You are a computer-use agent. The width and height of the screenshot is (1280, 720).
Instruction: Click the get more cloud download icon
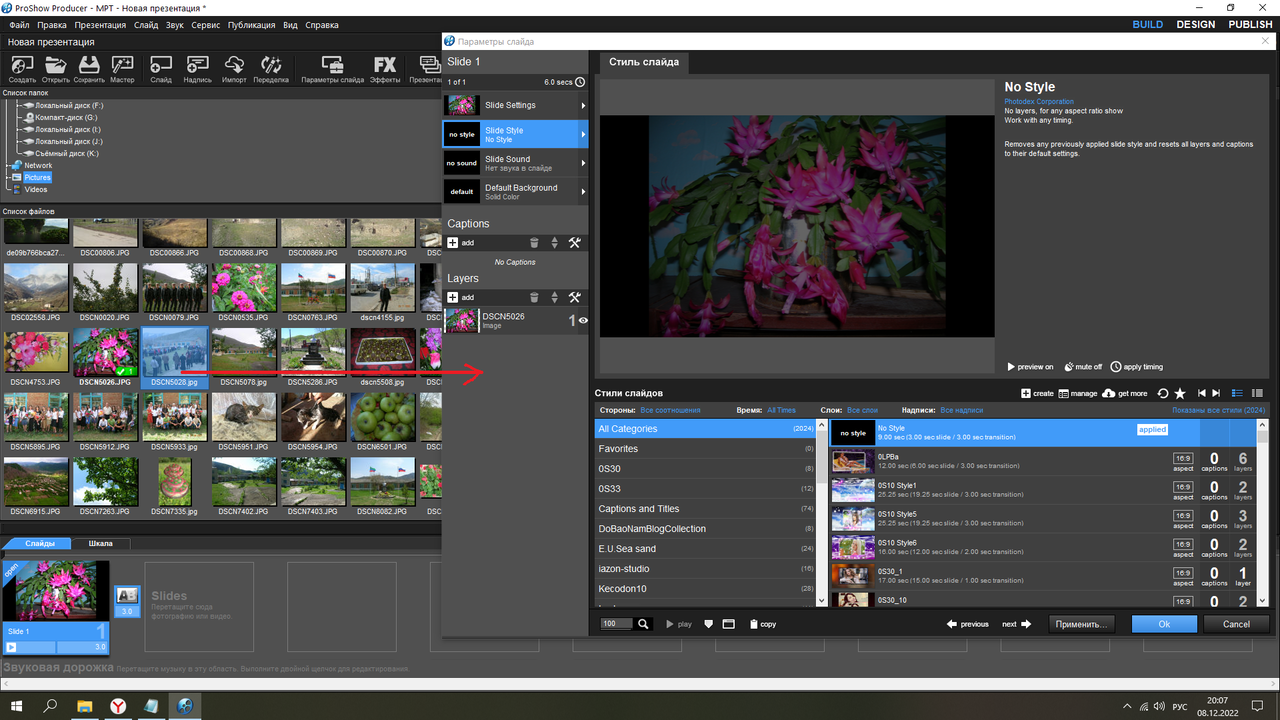1108,394
